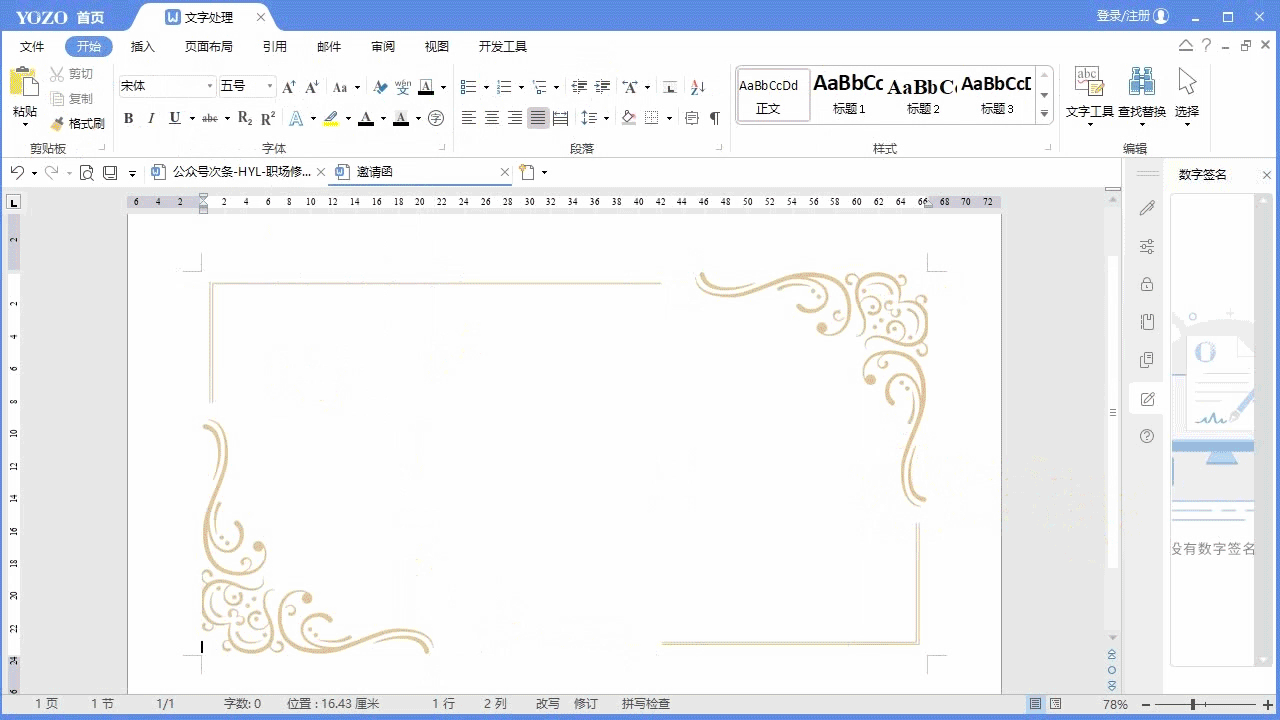Switch to the 公众号次条-HYL document tab
1280x720 pixels.
click(x=240, y=172)
